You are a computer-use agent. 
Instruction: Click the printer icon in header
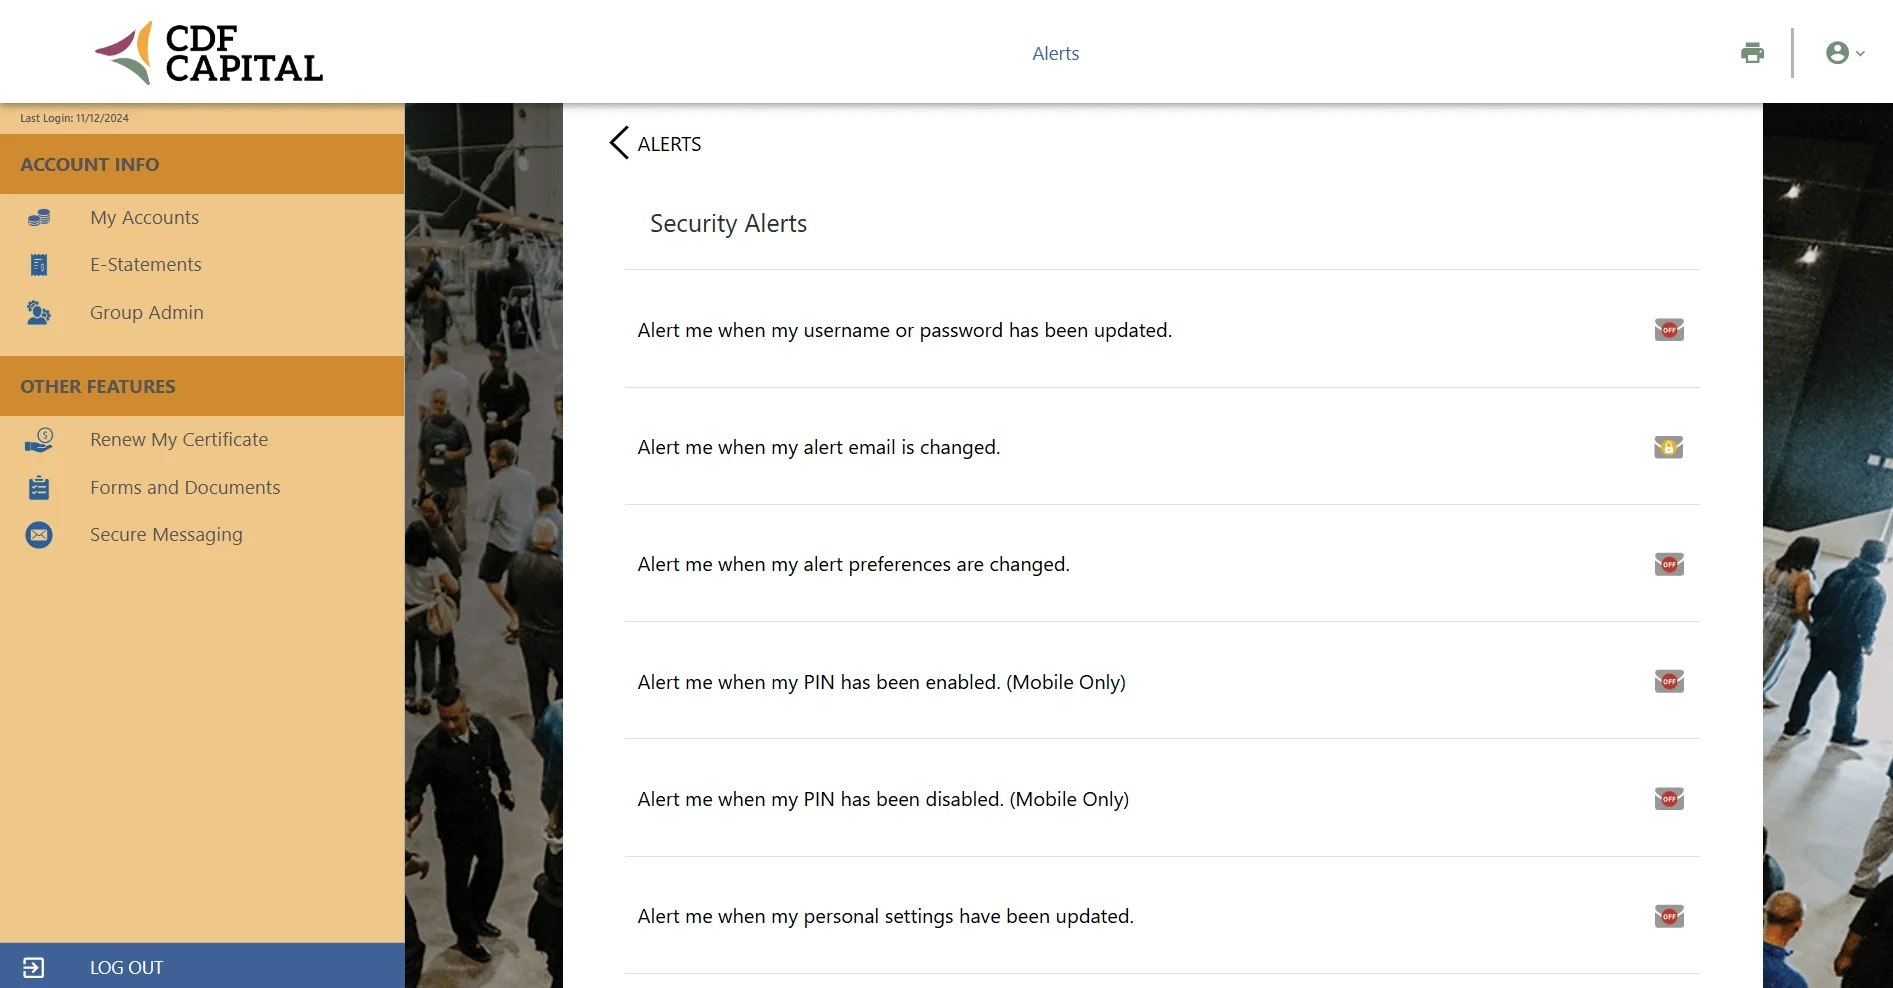[x=1752, y=53]
